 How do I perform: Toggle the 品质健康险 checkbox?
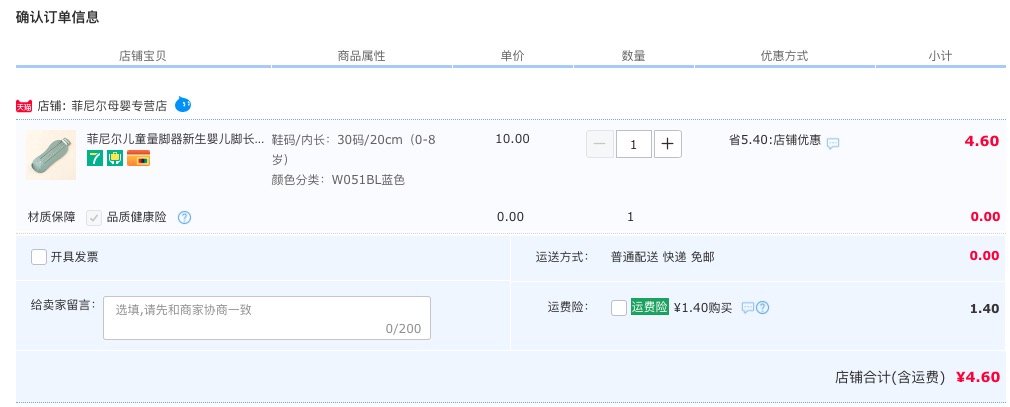coord(94,218)
